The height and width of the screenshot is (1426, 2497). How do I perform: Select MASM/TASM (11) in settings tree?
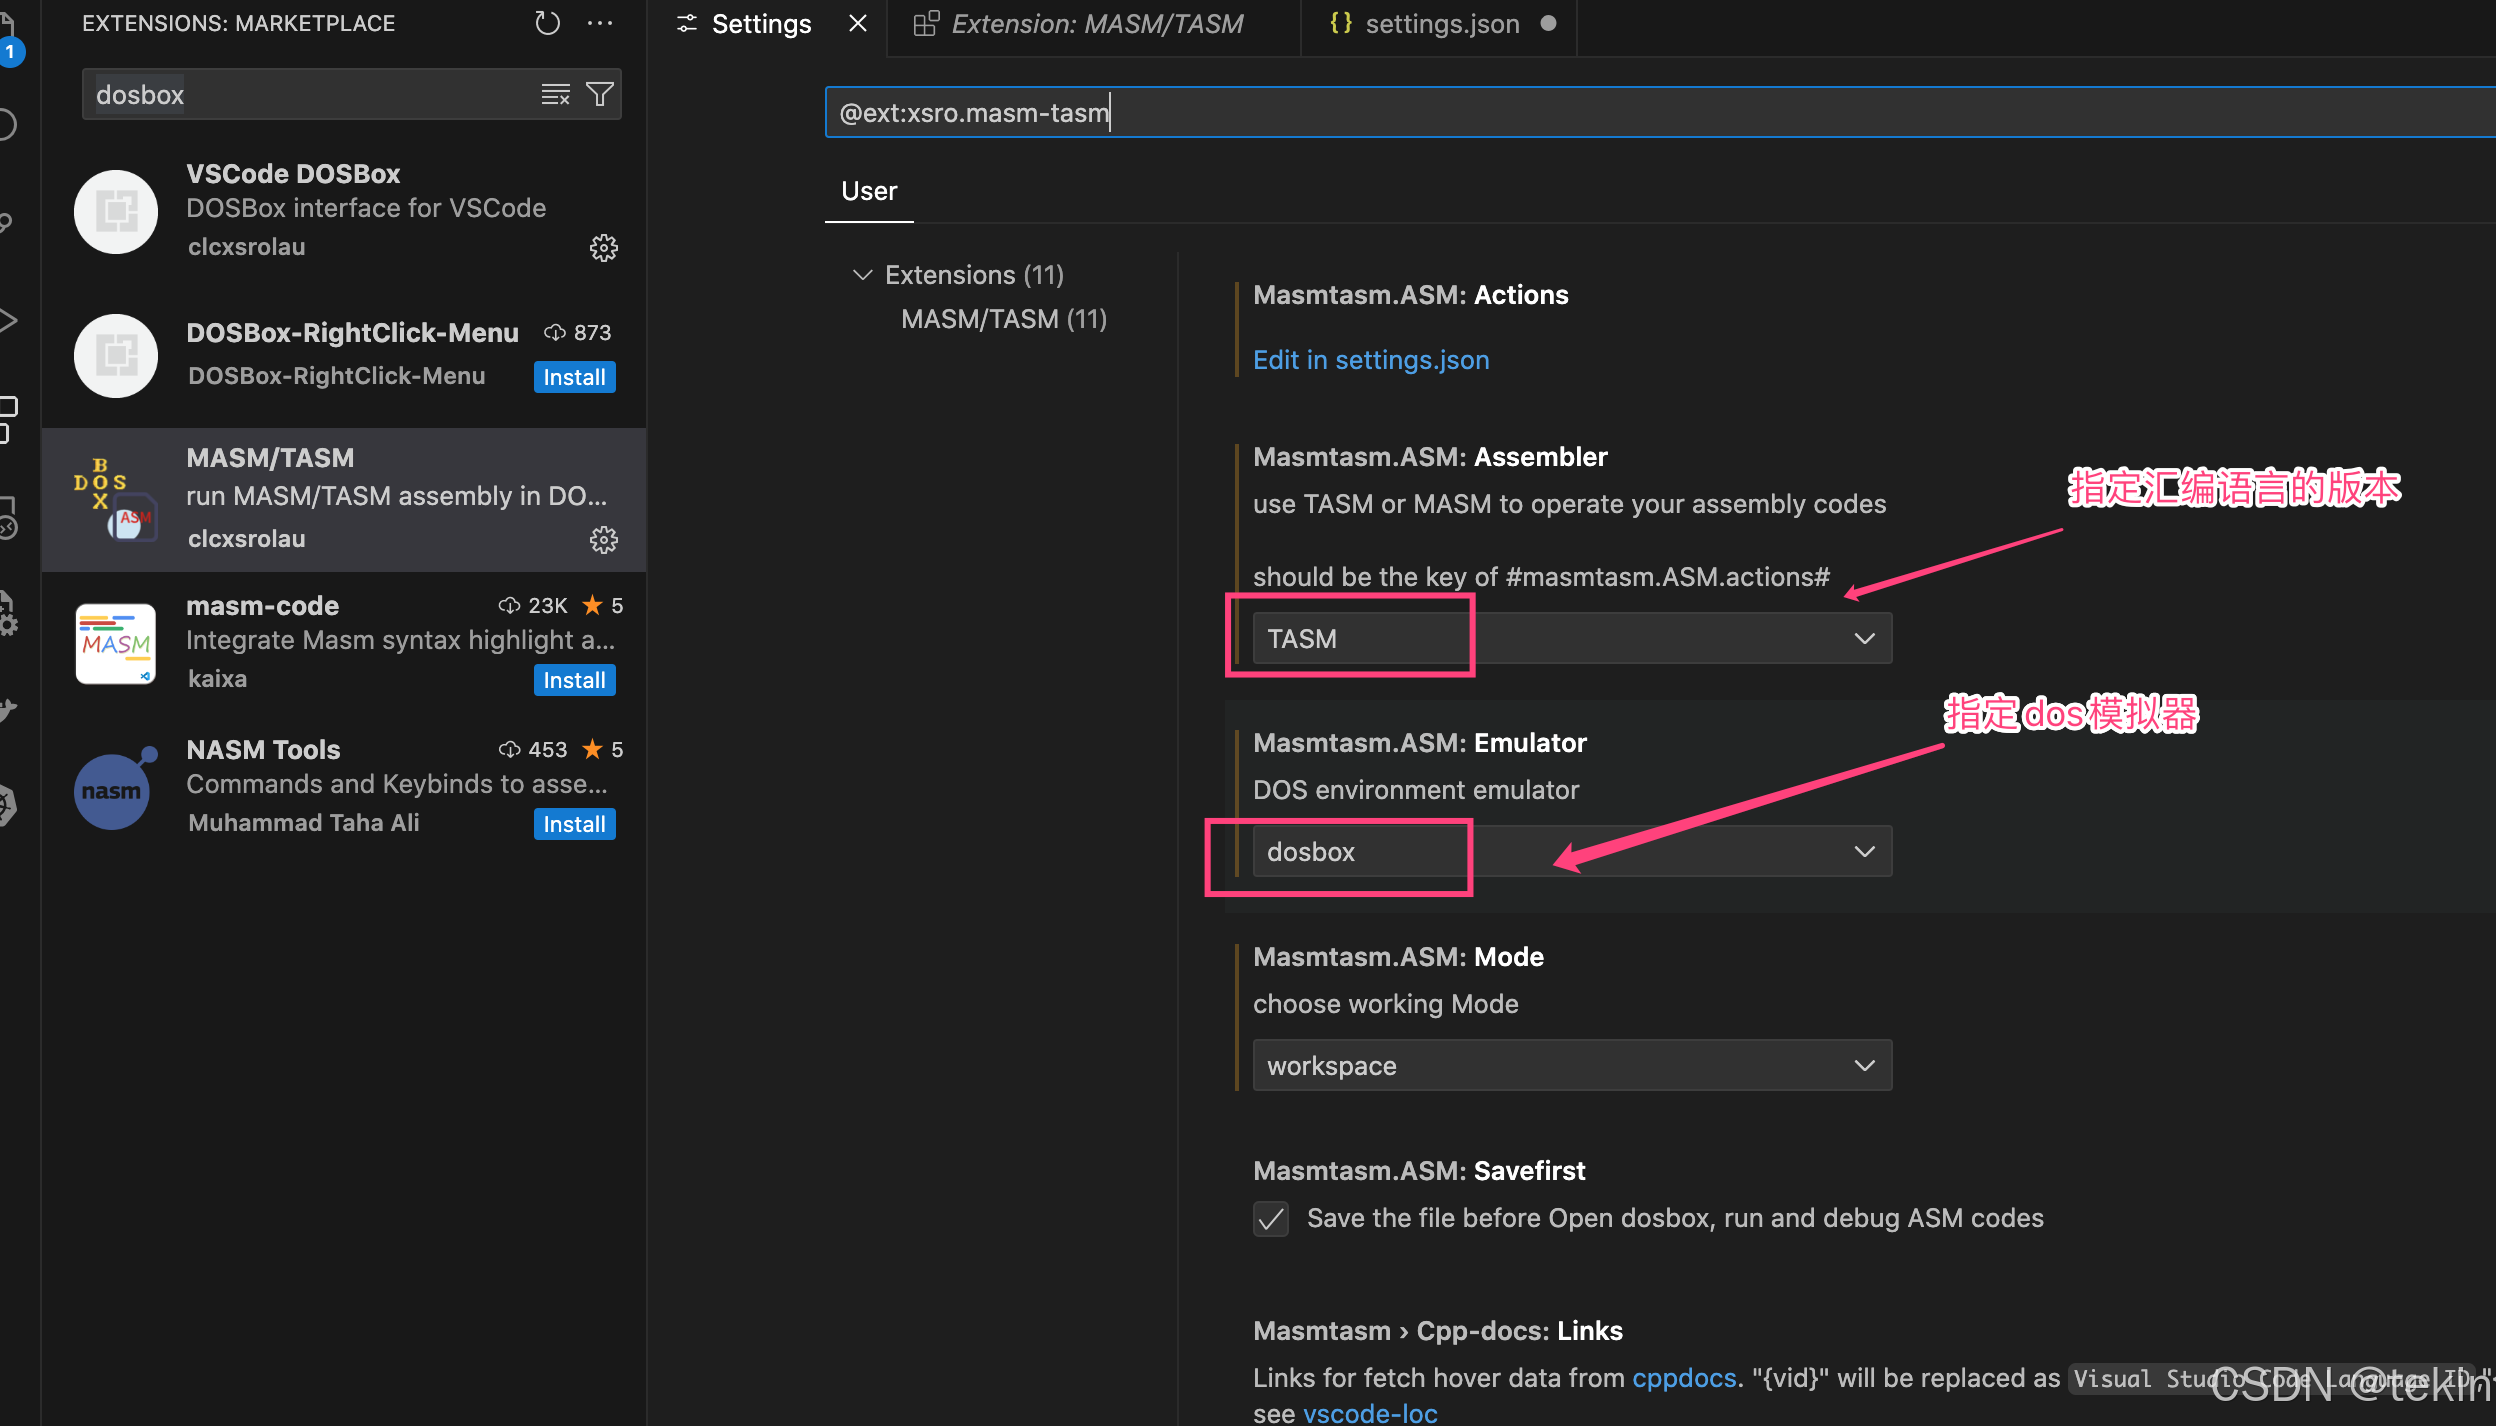click(x=1003, y=319)
